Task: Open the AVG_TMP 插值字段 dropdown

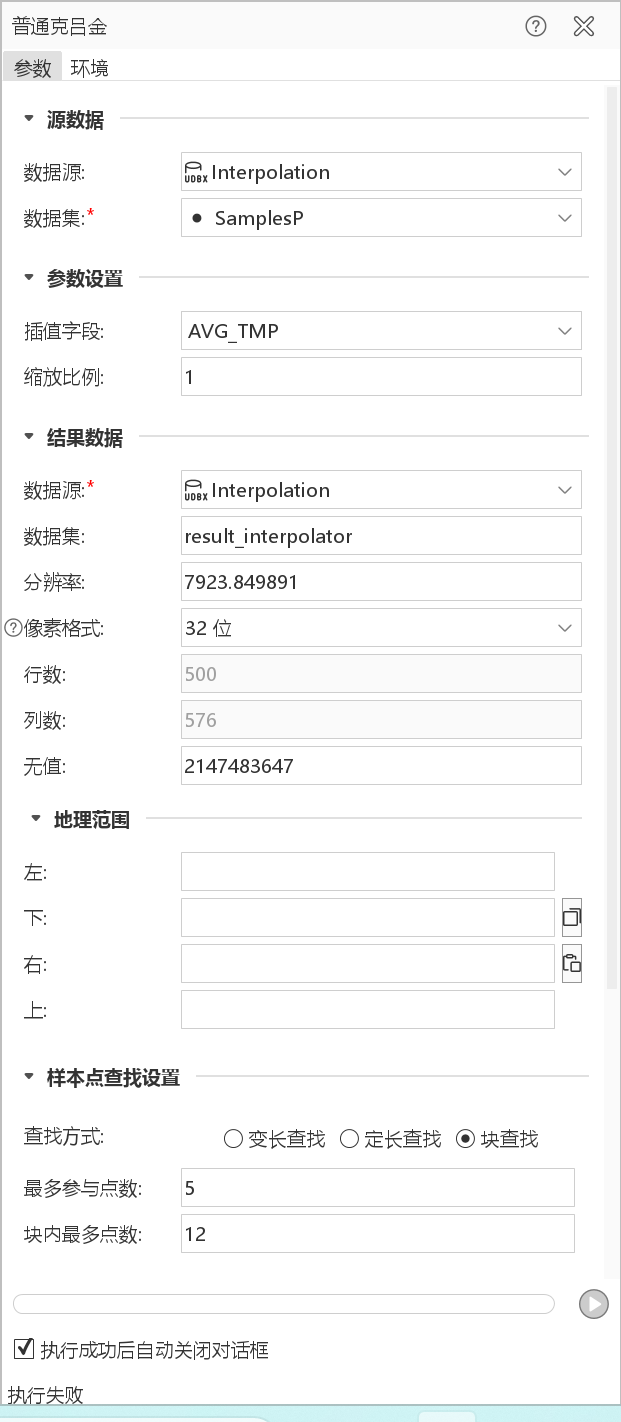Action: [381, 331]
